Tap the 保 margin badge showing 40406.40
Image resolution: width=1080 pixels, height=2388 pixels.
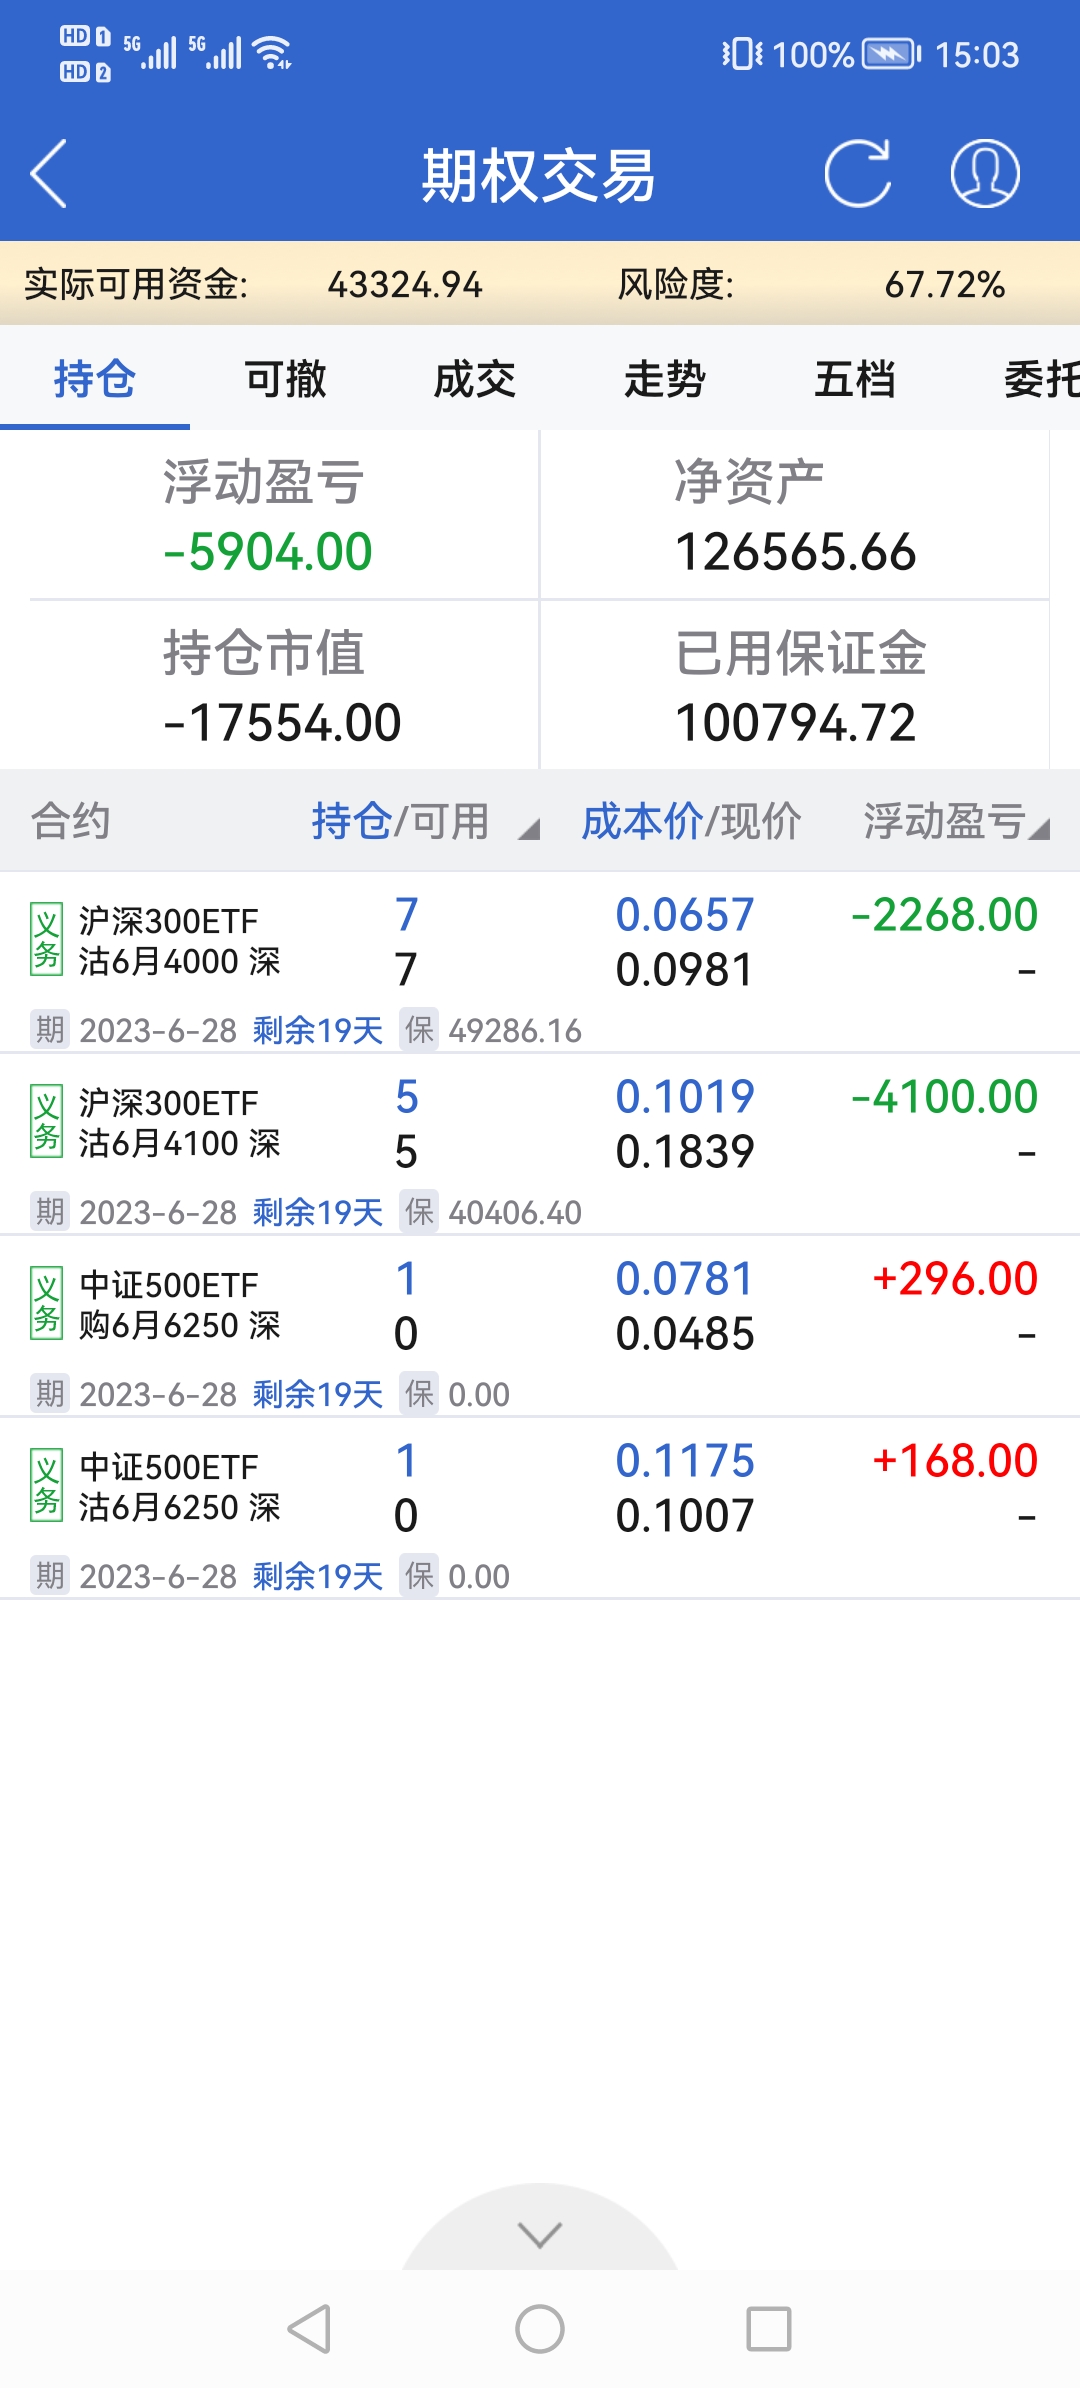tap(419, 1212)
